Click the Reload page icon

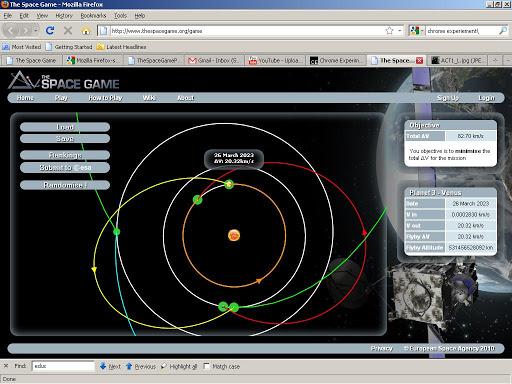tap(50, 31)
